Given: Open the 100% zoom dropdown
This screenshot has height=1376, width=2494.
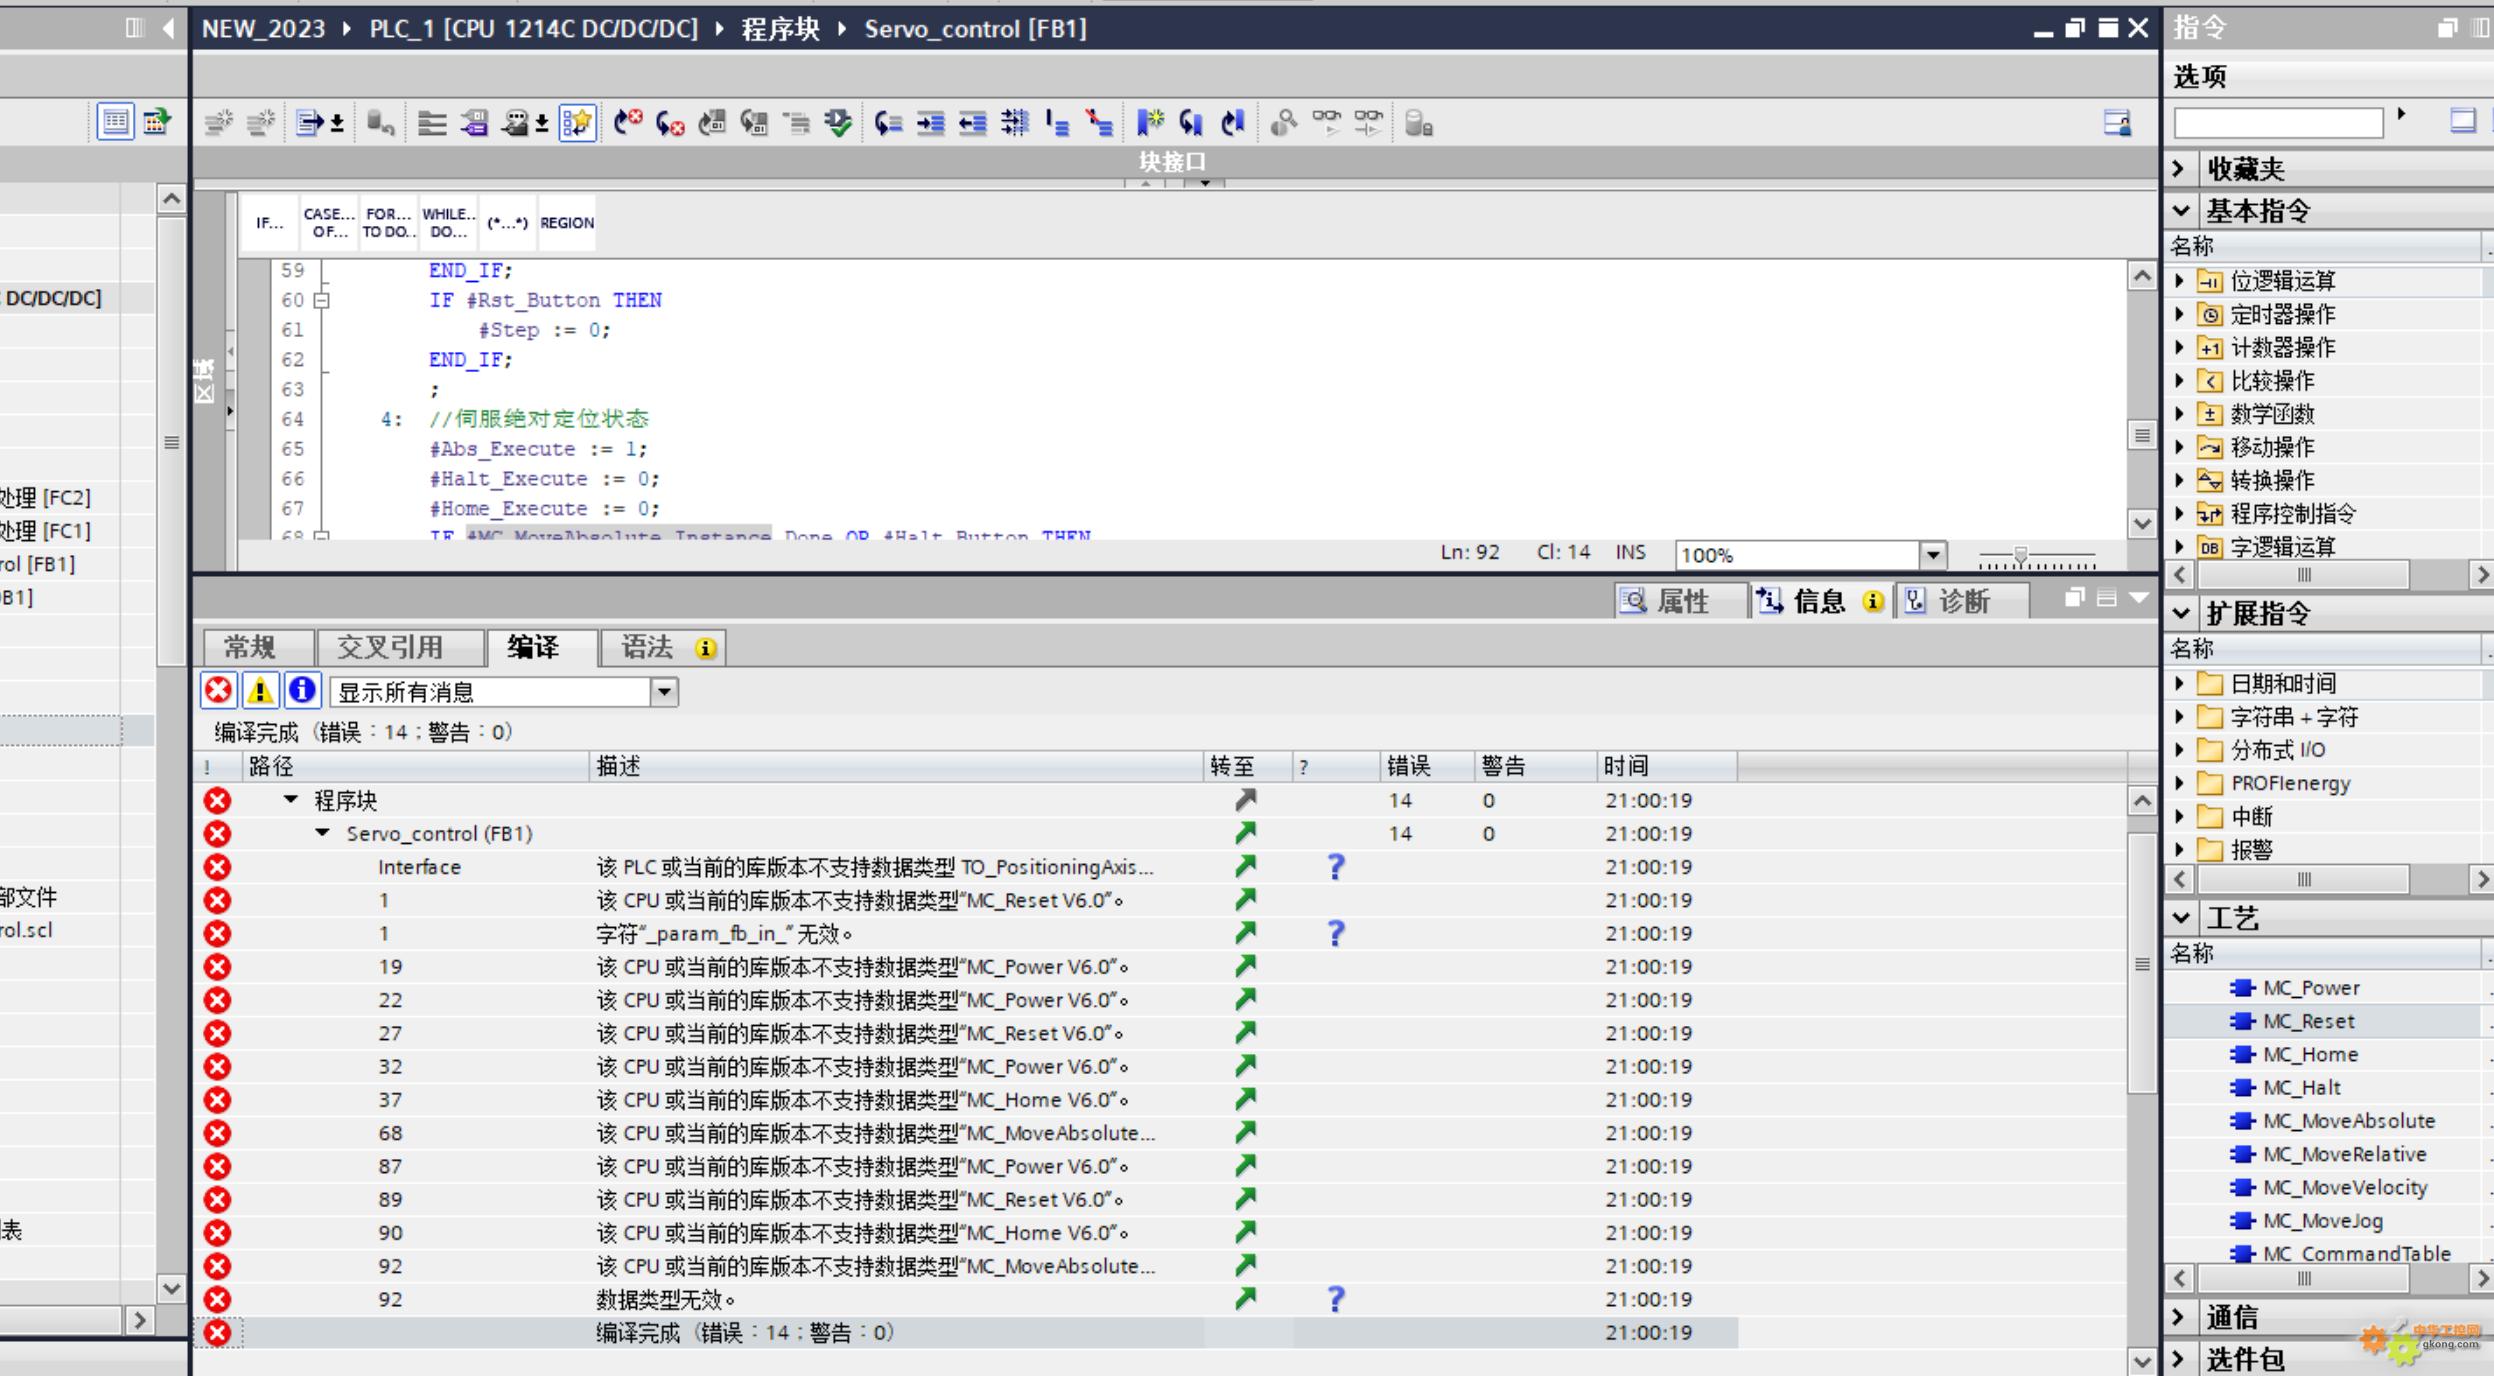Looking at the screenshot, I should [x=1933, y=554].
